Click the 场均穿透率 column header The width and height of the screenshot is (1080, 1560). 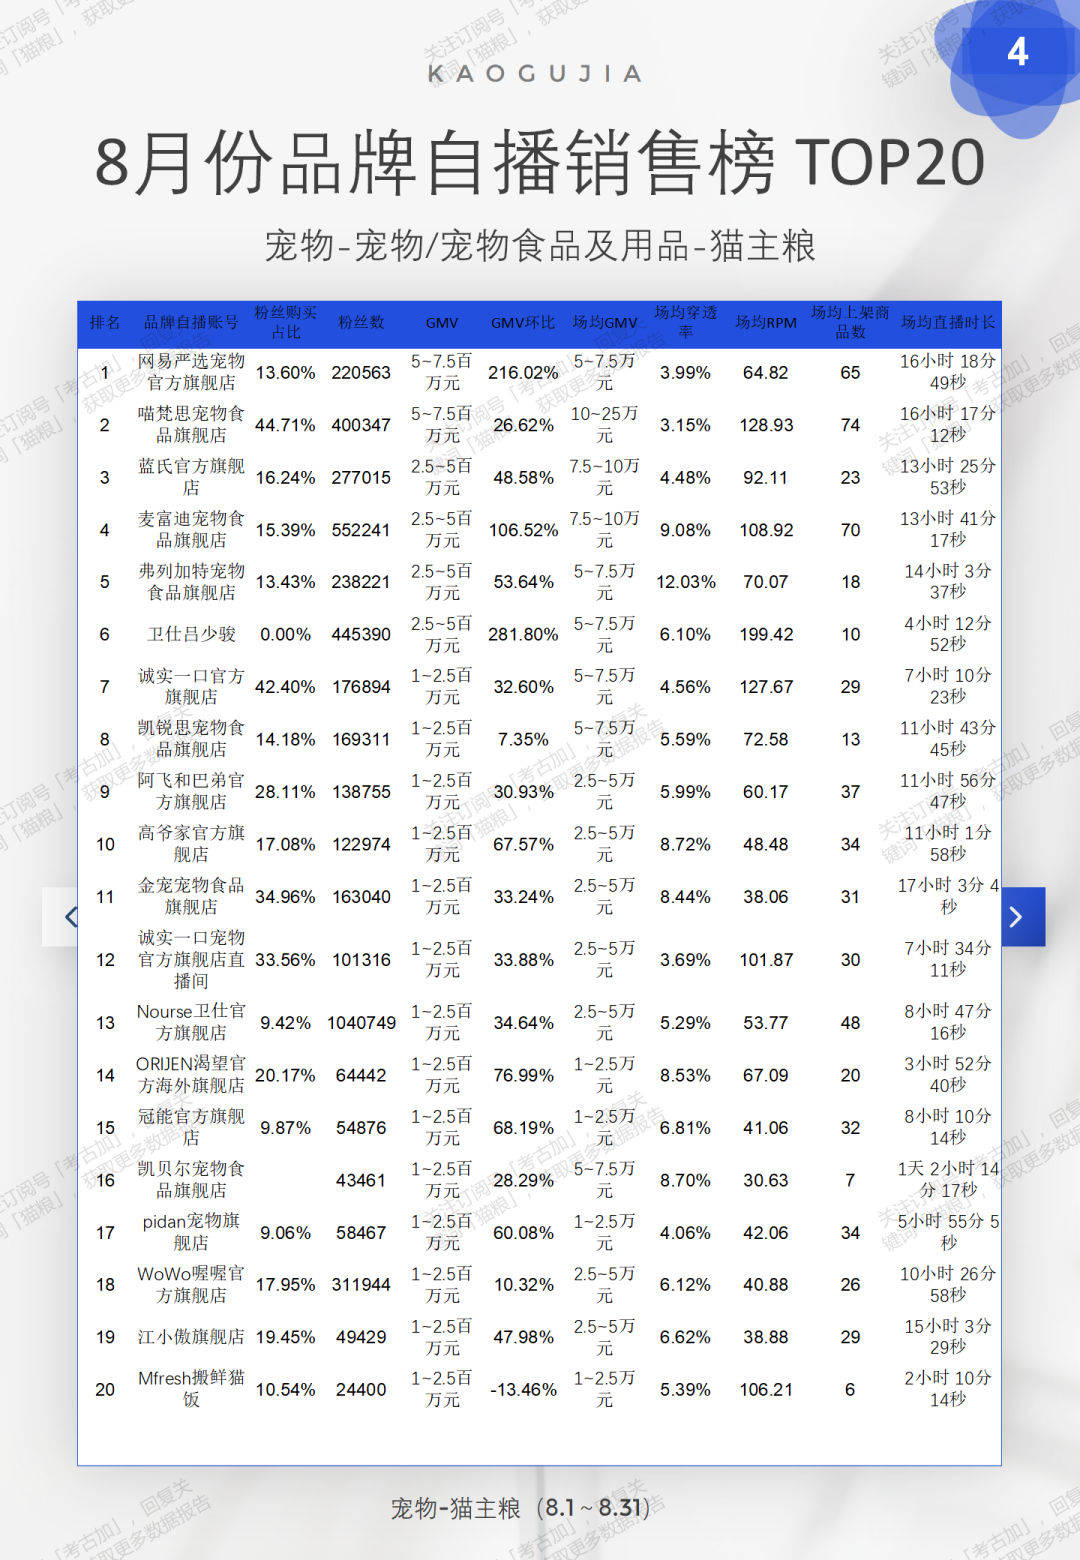pos(686,323)
